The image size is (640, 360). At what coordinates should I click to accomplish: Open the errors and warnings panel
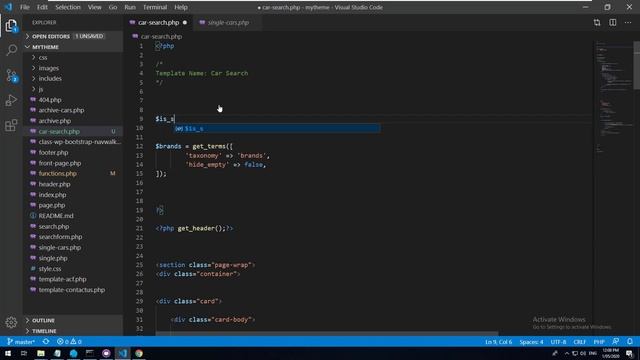pos(69,342)
